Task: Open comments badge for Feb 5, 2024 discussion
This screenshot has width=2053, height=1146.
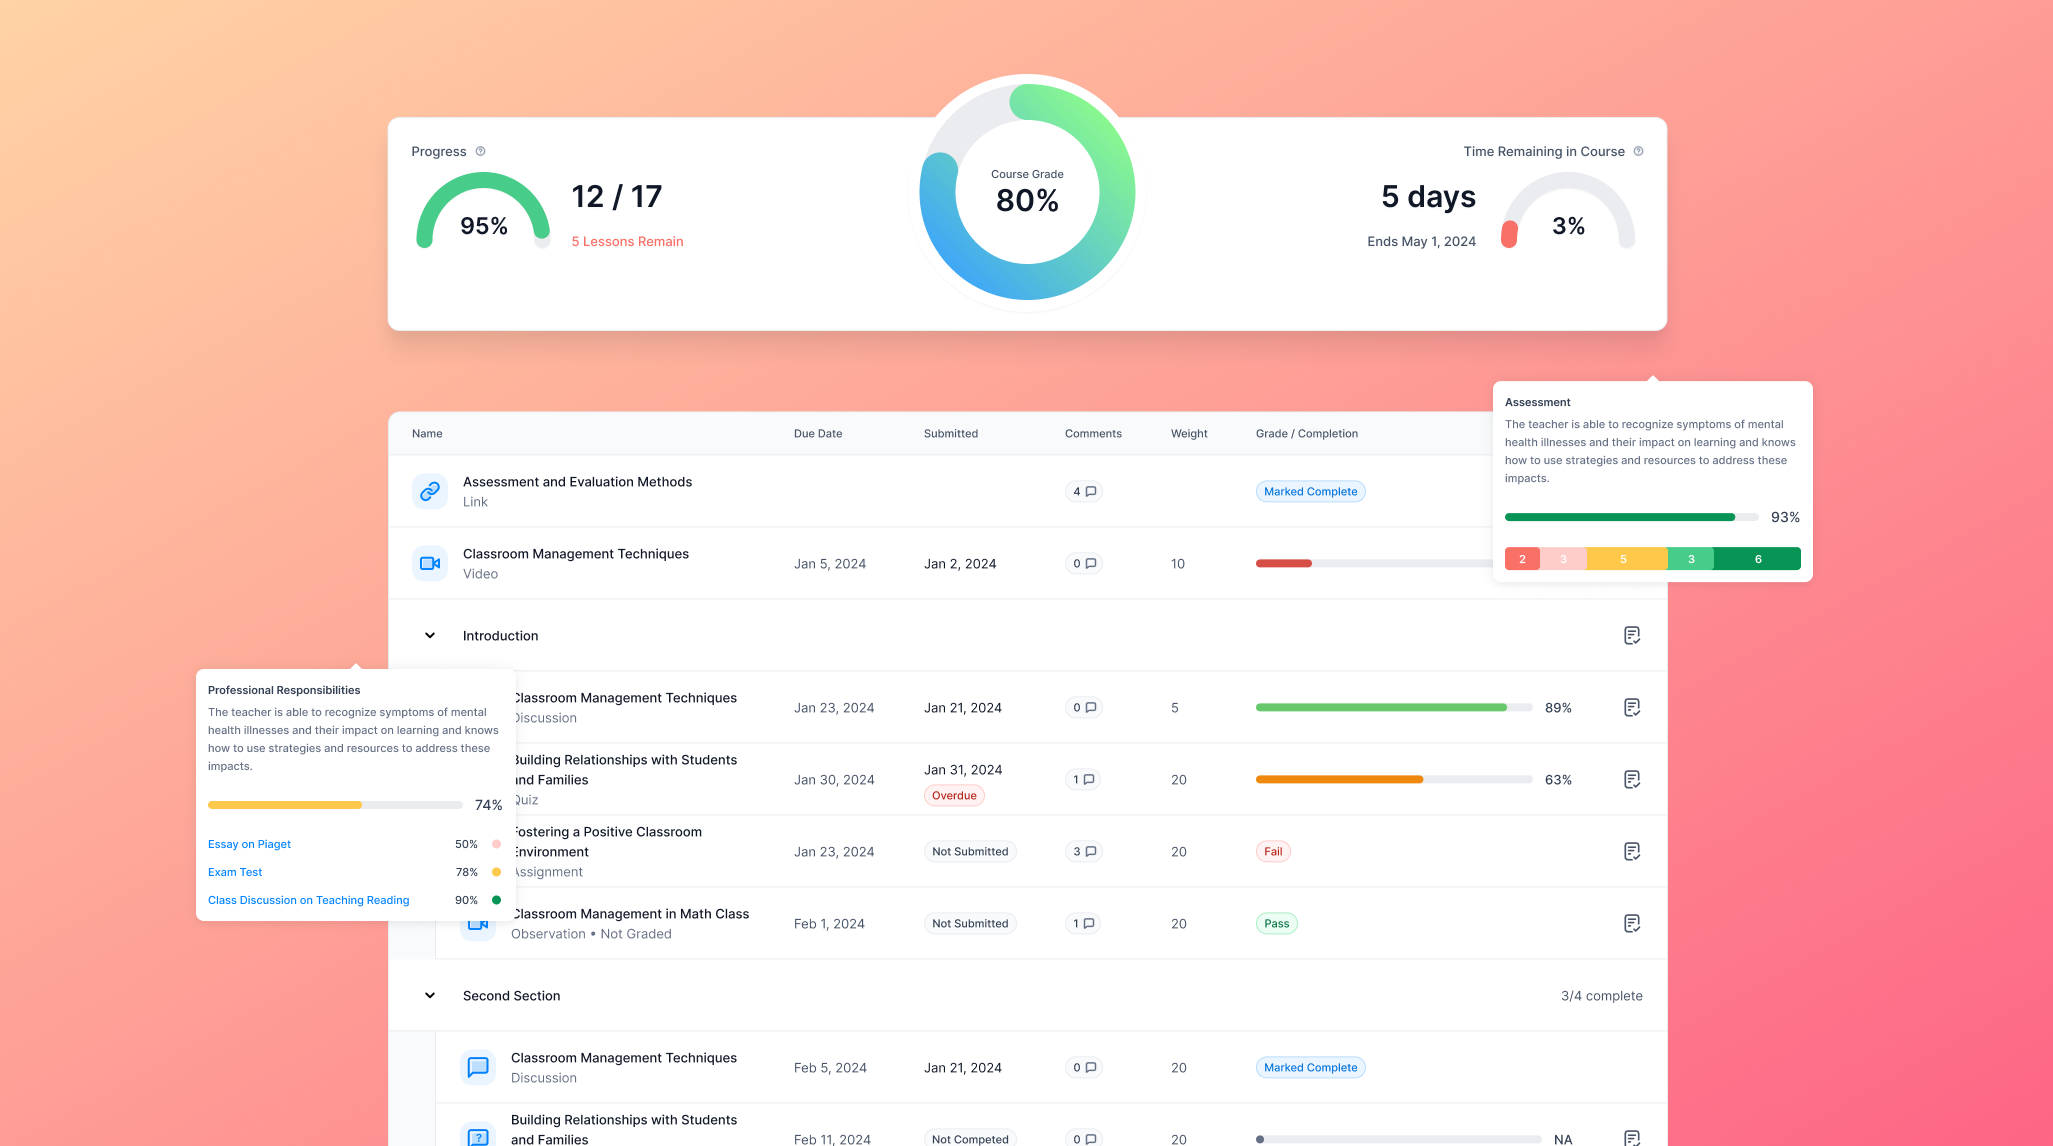Action: (1084, 1067)
